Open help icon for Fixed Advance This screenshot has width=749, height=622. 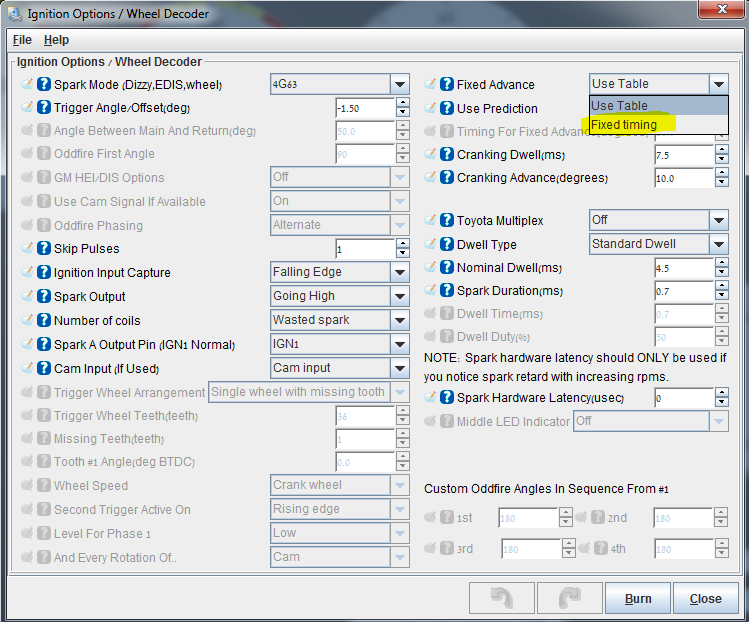point(447,84)
